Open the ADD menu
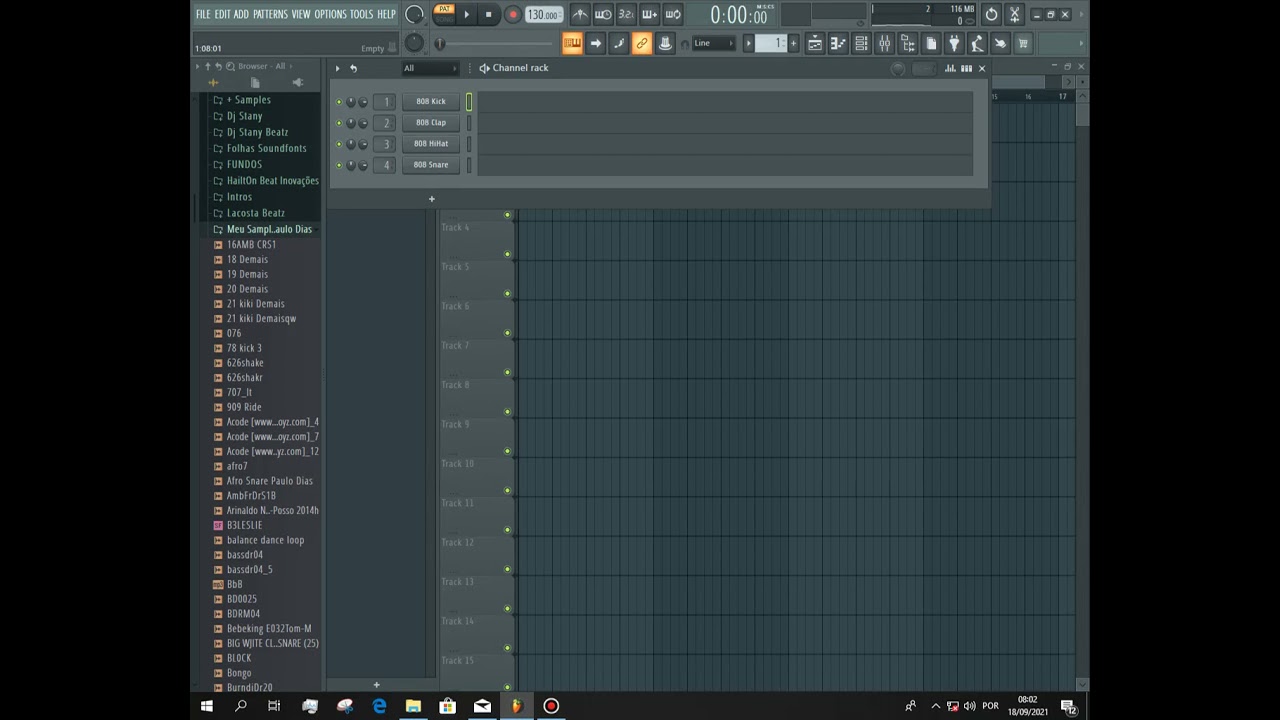The height and width of the screenshot is (720, 1280). (241, 14)
